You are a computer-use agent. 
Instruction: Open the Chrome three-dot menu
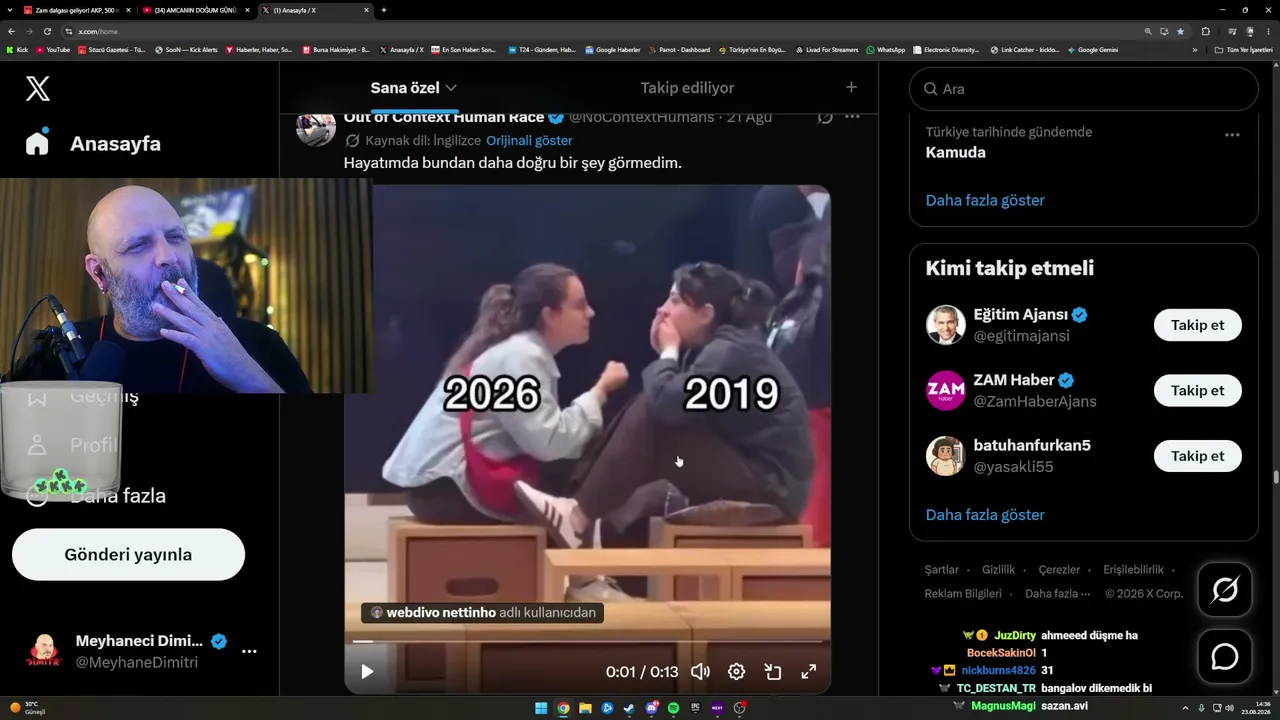(x=1267, y=31)
